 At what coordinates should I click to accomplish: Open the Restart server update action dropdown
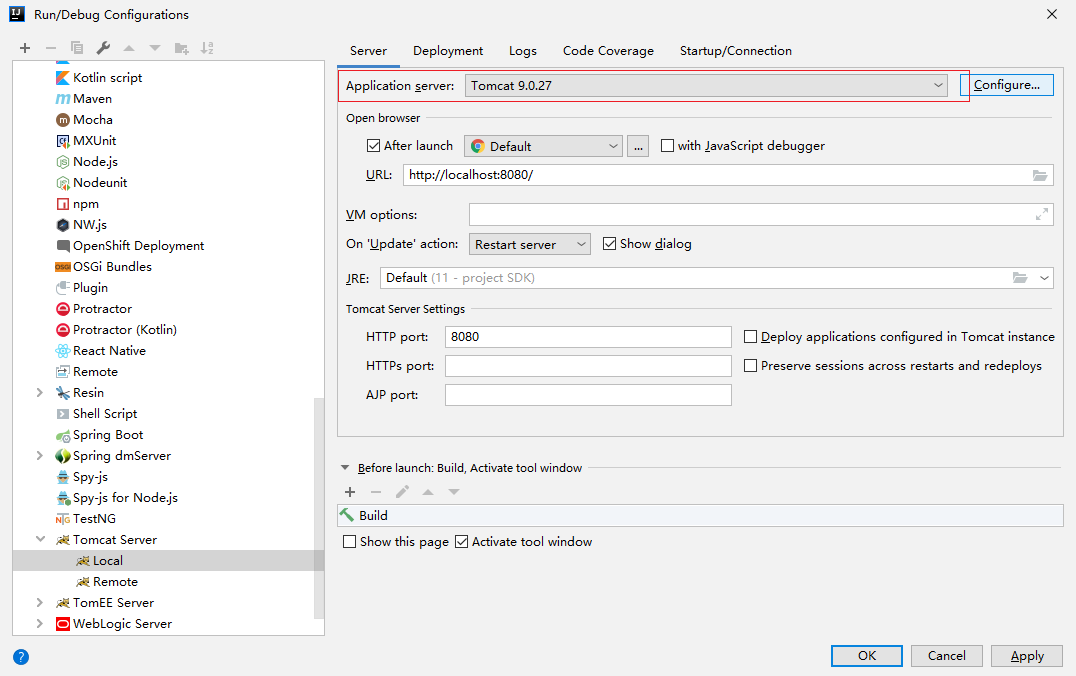click(530, 244)
